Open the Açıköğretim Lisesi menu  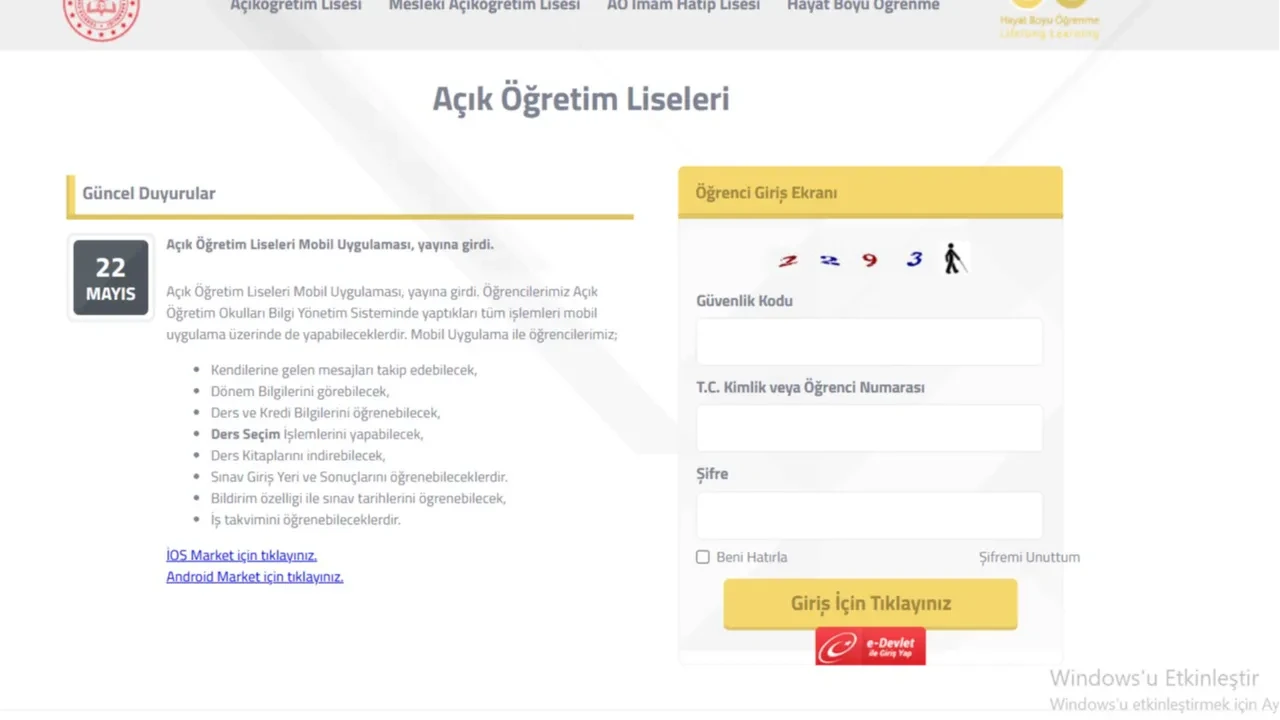[296, 6]
